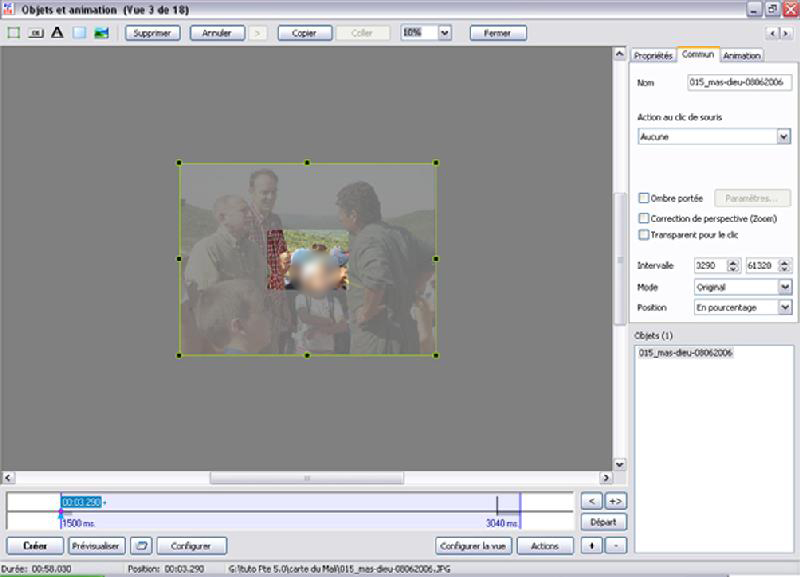Click the Annuler button
The width and height of the screenshot is (800, 577).
pyautogui.click(x=217, y=33)
